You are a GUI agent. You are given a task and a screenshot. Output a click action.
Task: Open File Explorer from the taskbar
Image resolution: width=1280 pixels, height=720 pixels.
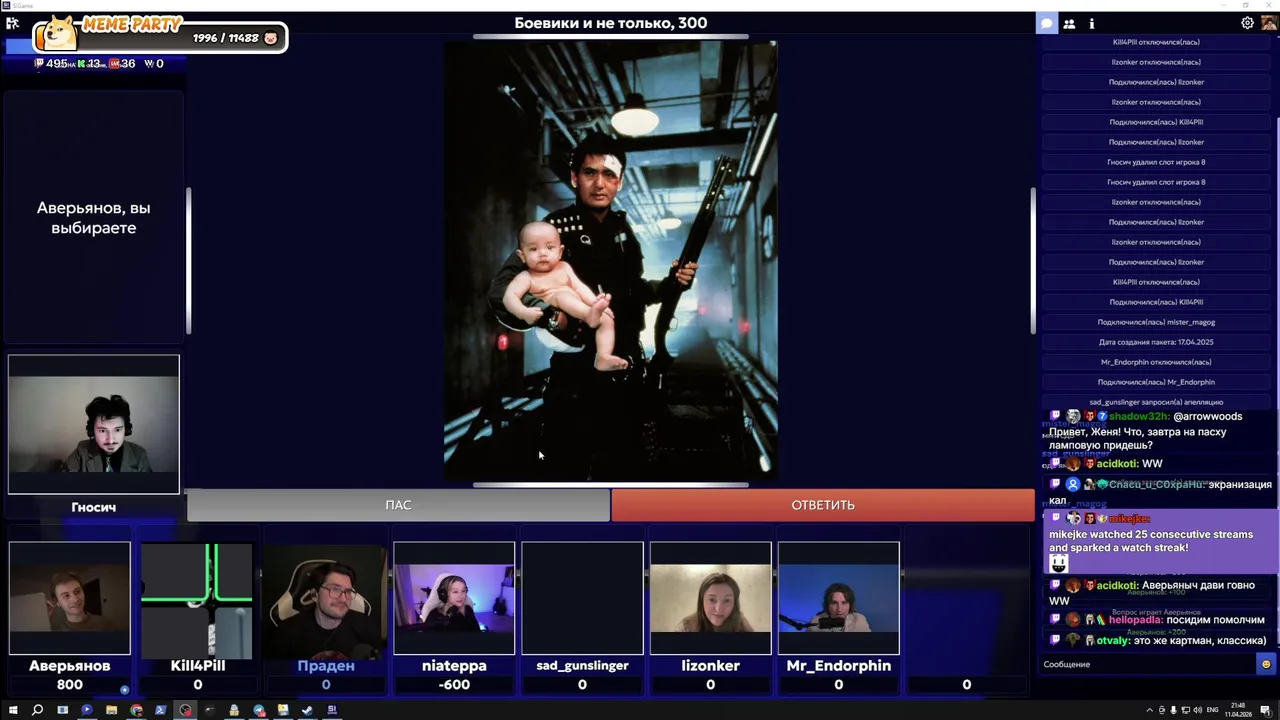(x=111, y=710)
